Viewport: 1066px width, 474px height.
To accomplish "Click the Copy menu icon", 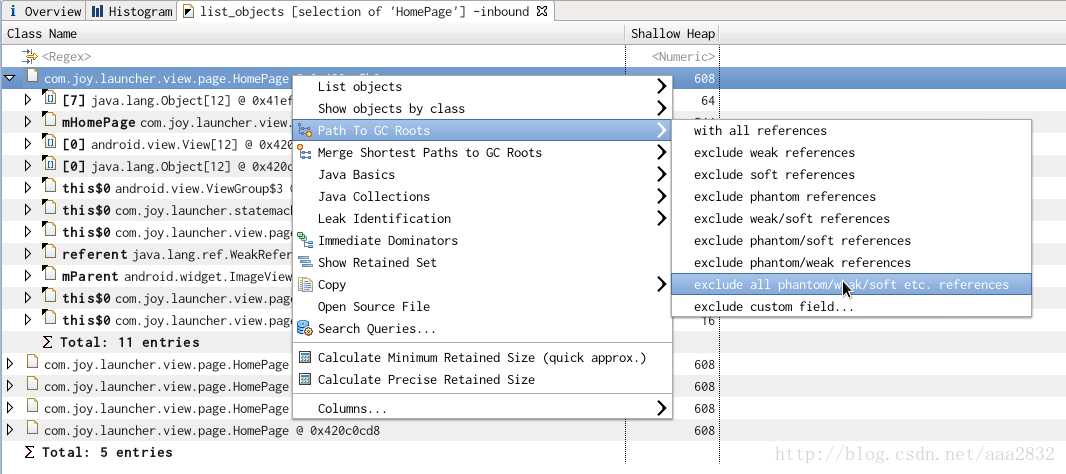I will (x=305, y=284).
